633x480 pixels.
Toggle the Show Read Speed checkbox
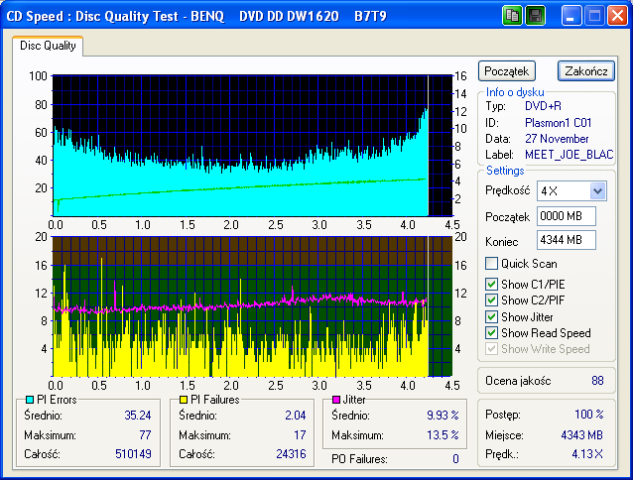[x=491, y=333]
